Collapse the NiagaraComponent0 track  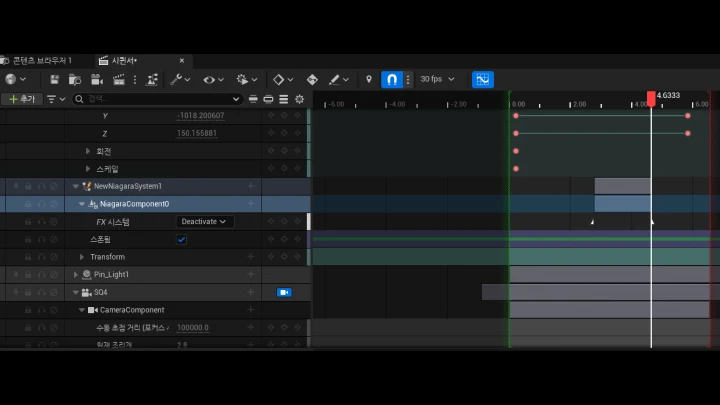point(82,204)
